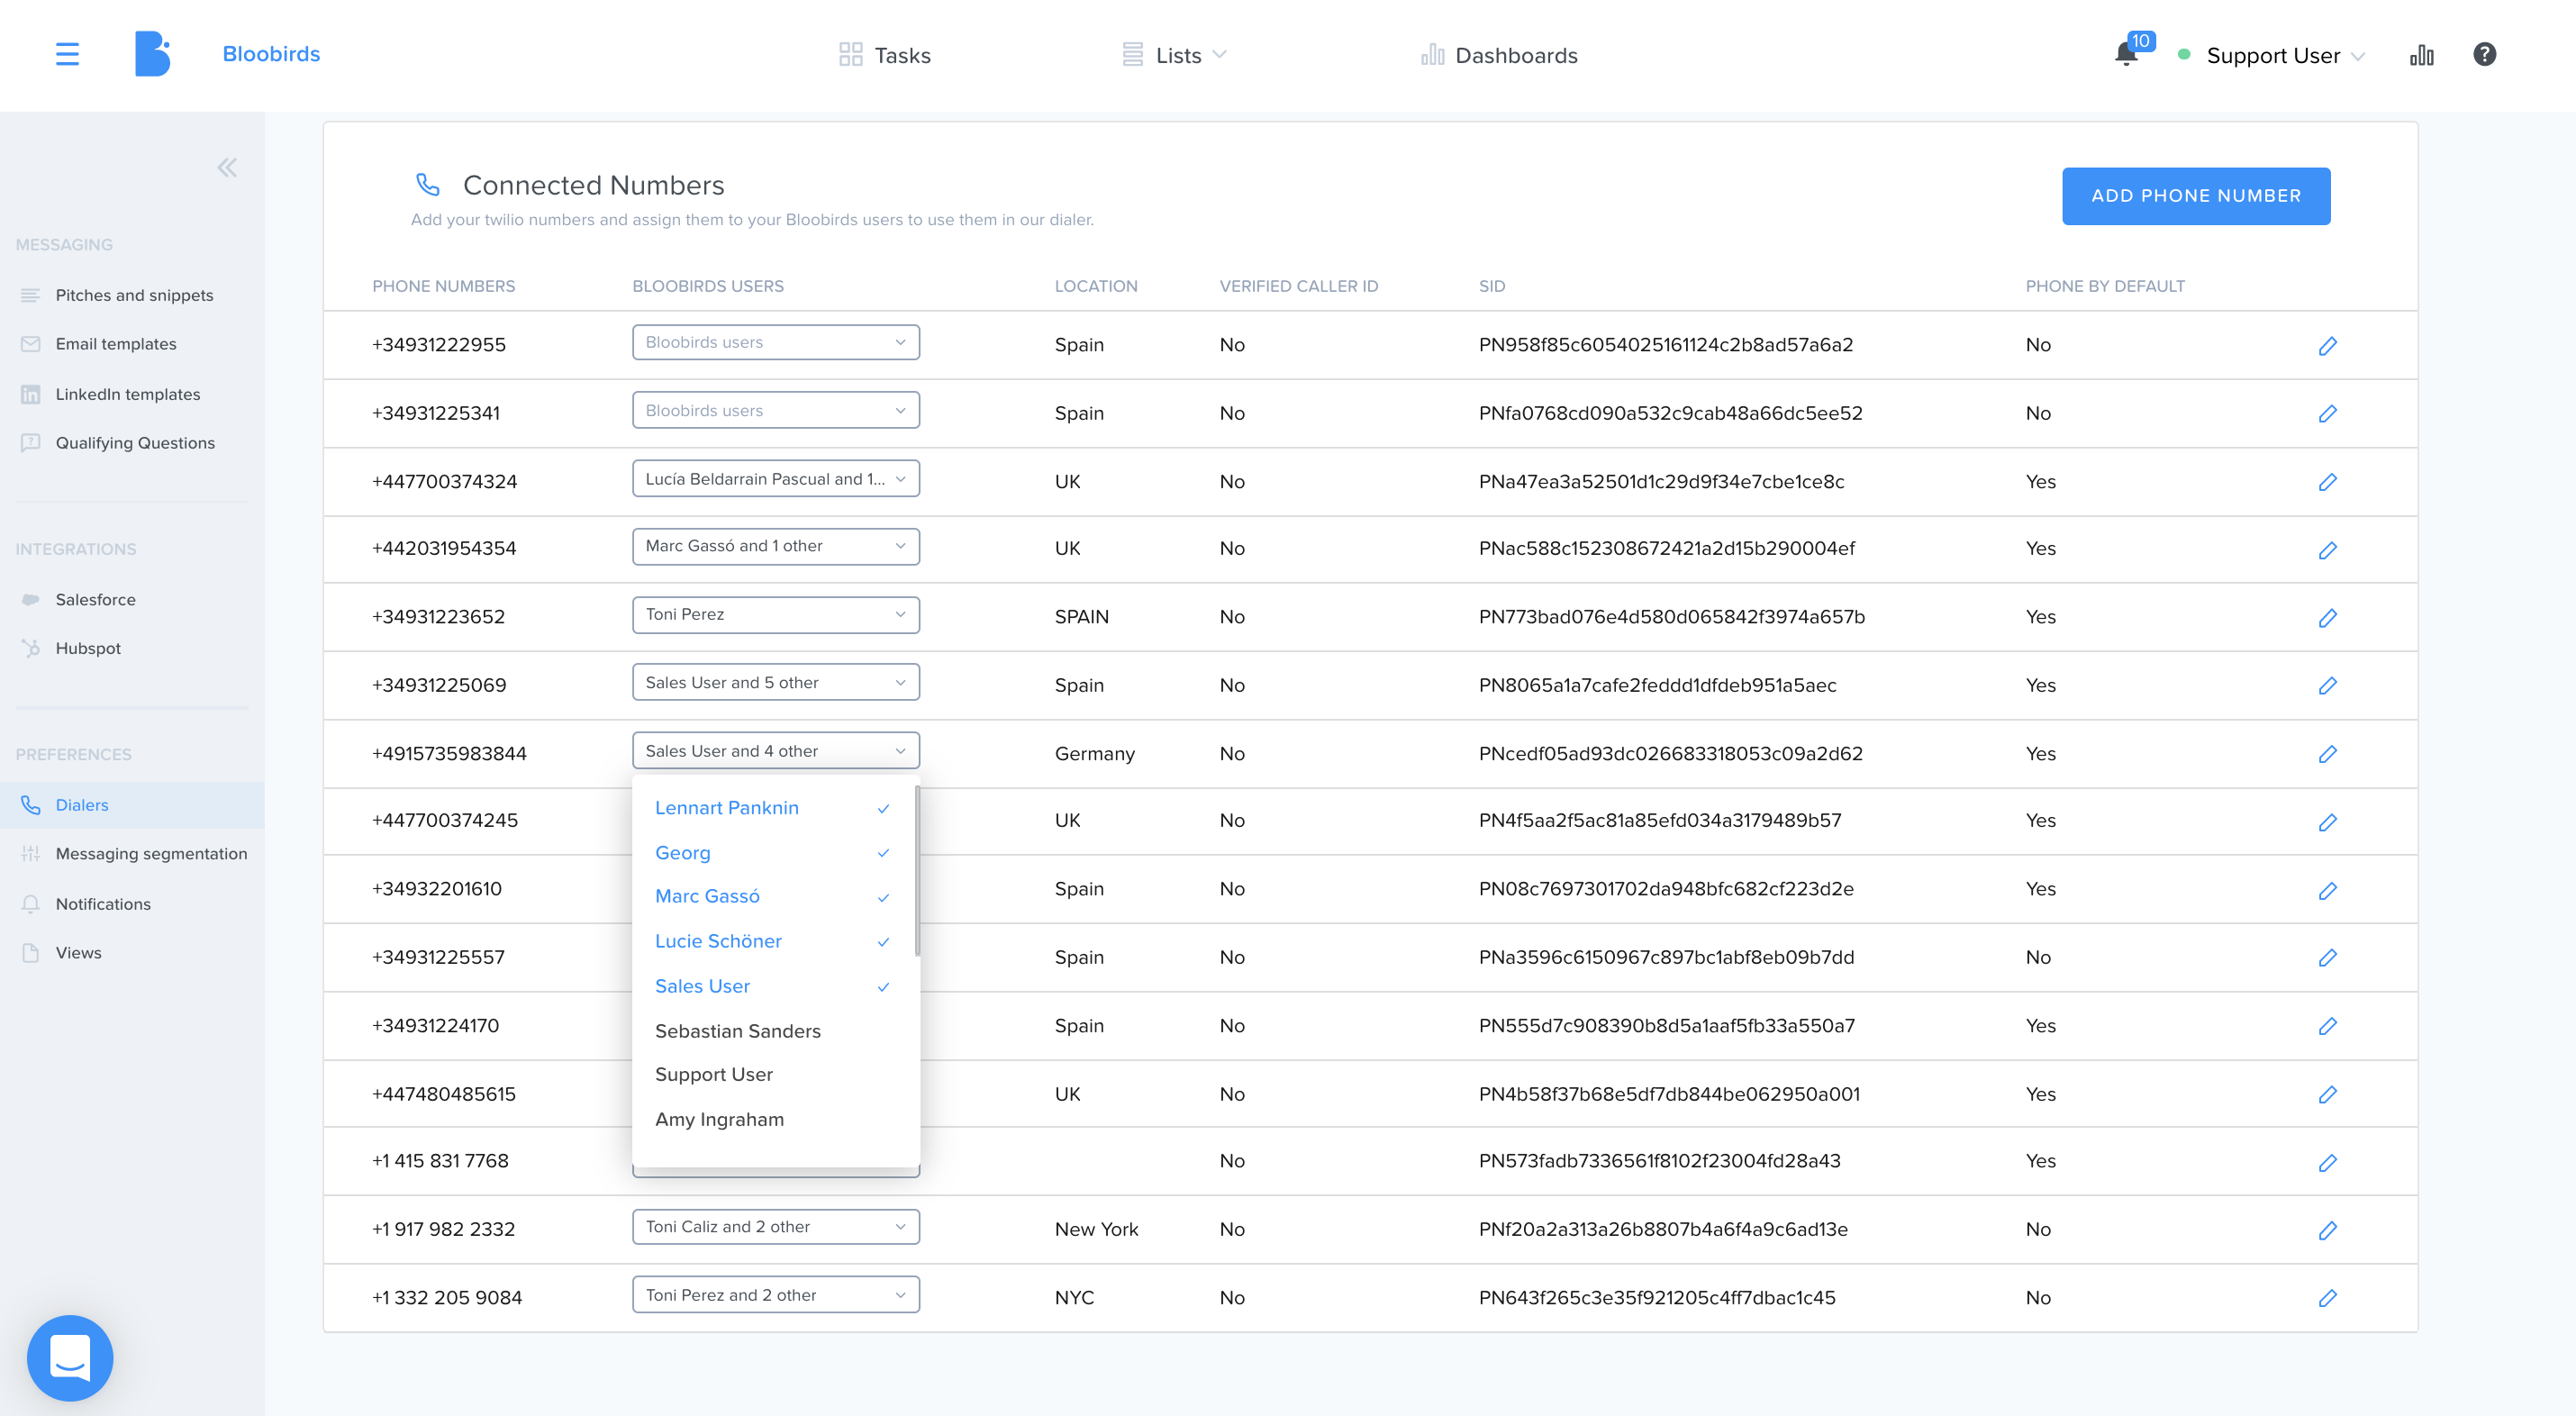
Task: Collapse the sidebar with double chevron
Action: pos(227,167)
